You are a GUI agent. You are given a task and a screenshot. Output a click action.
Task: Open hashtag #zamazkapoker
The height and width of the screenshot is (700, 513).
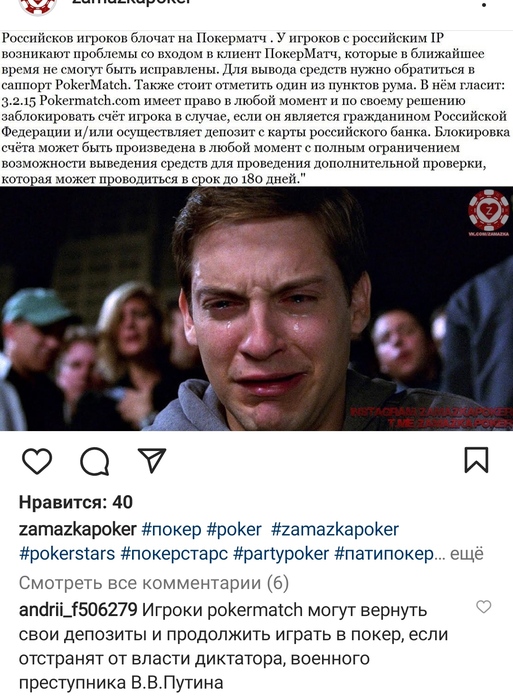[x=335, y=529]
